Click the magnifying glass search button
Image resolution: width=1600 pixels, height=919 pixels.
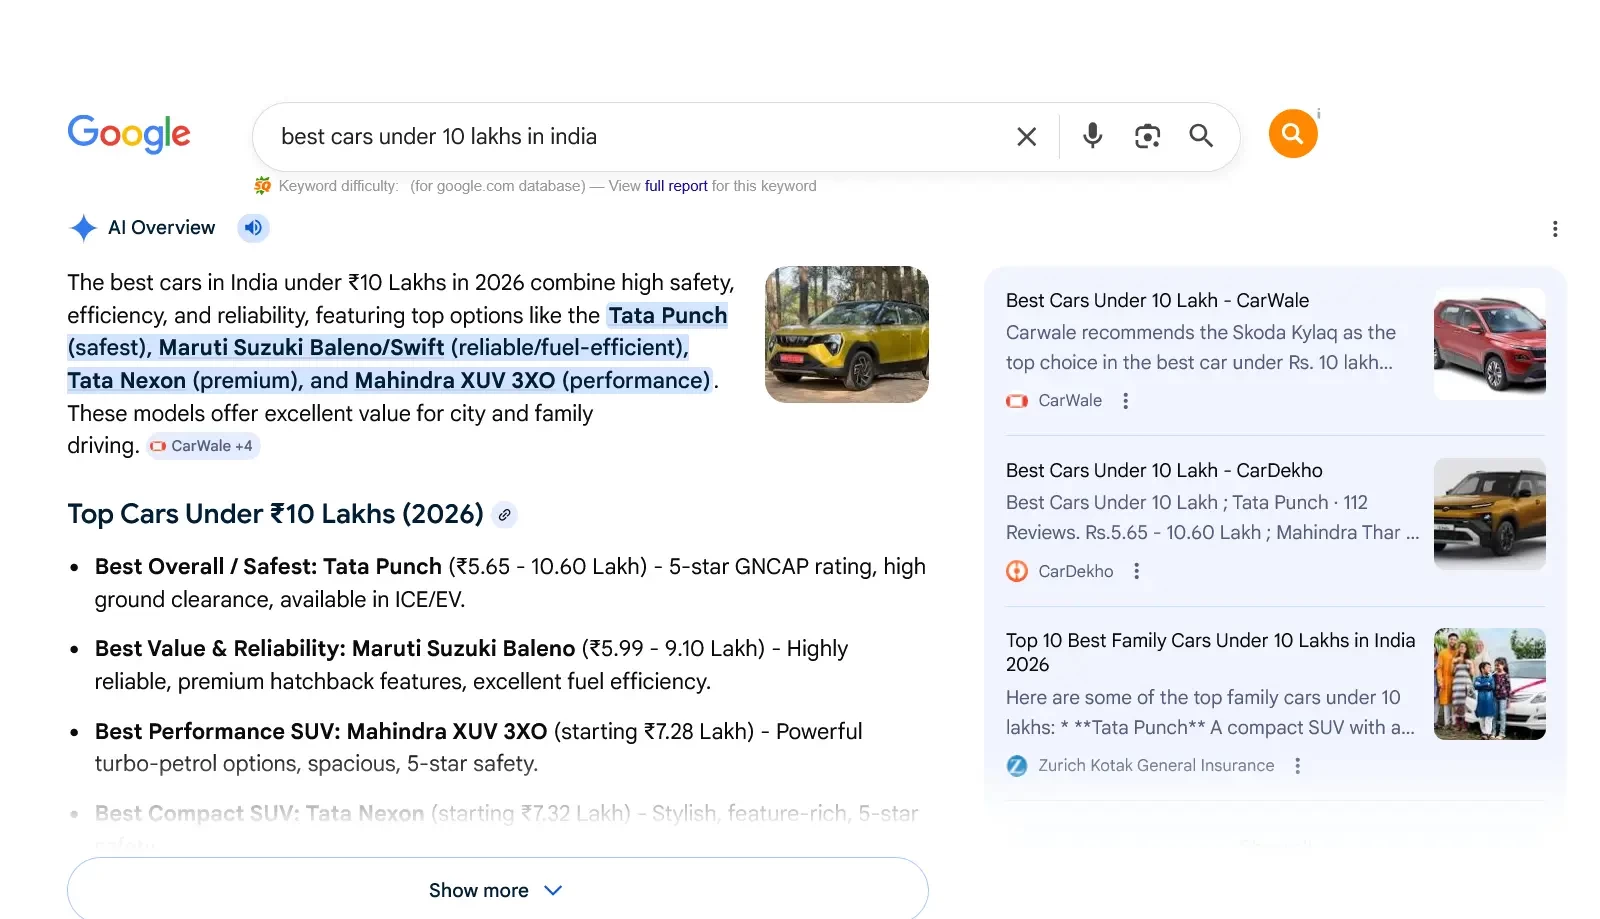1201,136
